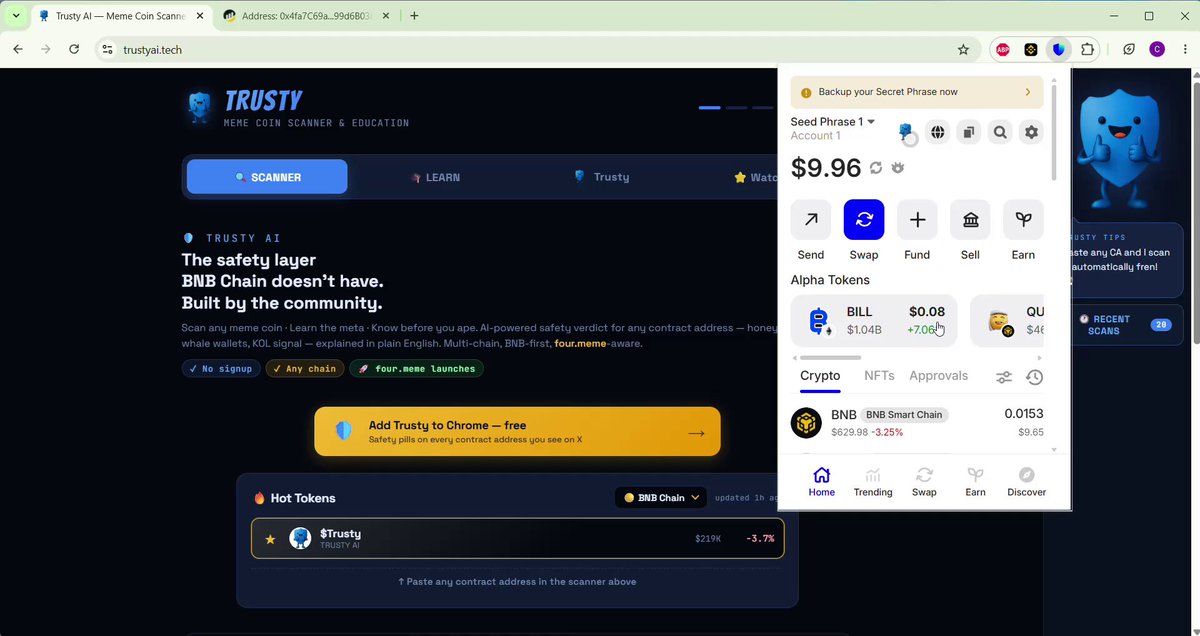Click the Earn sprout button under balance
Screen dimensions: 1200x636
pos(1023,219)
